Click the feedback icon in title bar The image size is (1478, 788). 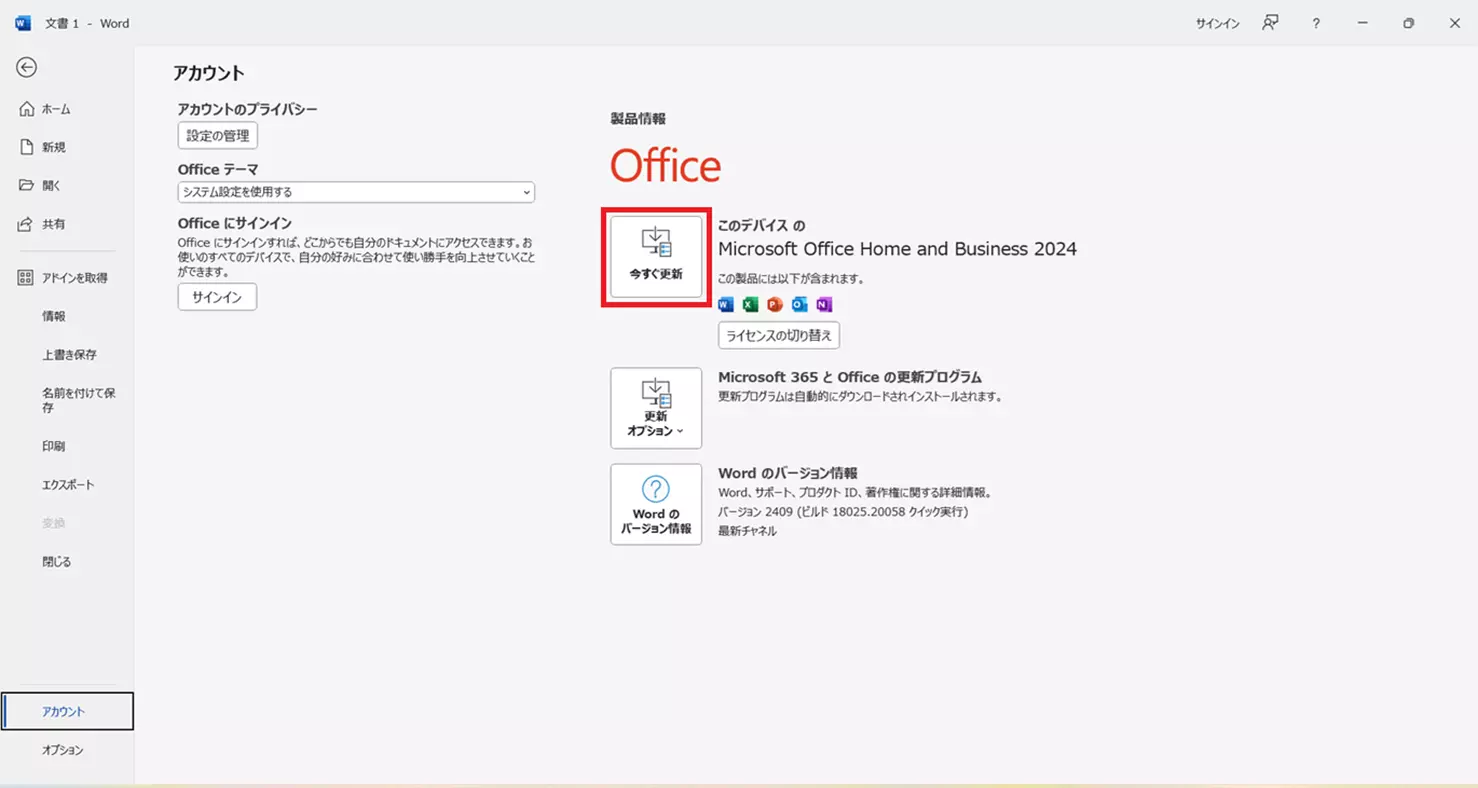[x=1270, y=23]
